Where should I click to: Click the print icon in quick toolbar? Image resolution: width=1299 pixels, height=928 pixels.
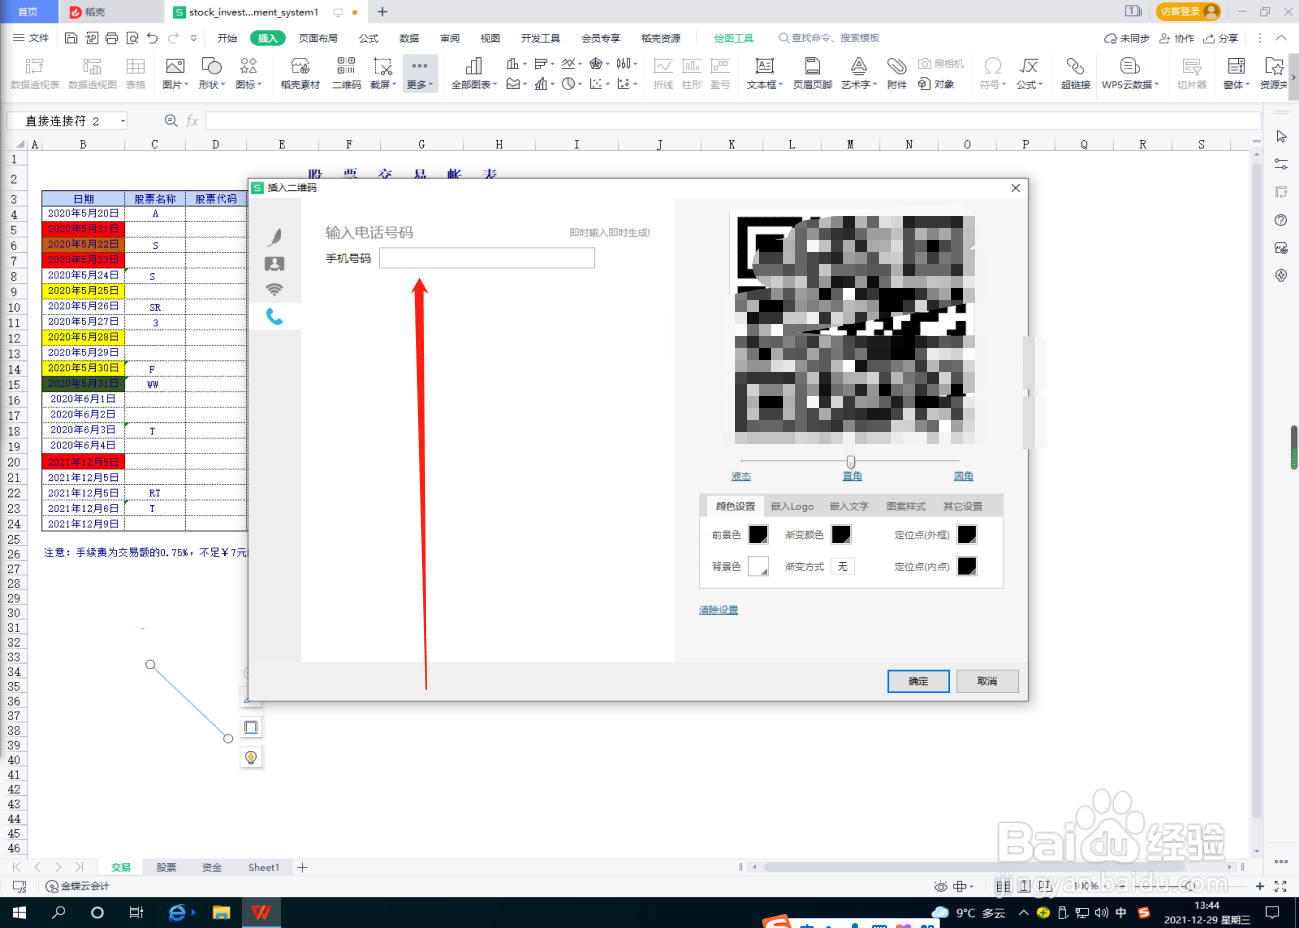click(x=111, y=38)
